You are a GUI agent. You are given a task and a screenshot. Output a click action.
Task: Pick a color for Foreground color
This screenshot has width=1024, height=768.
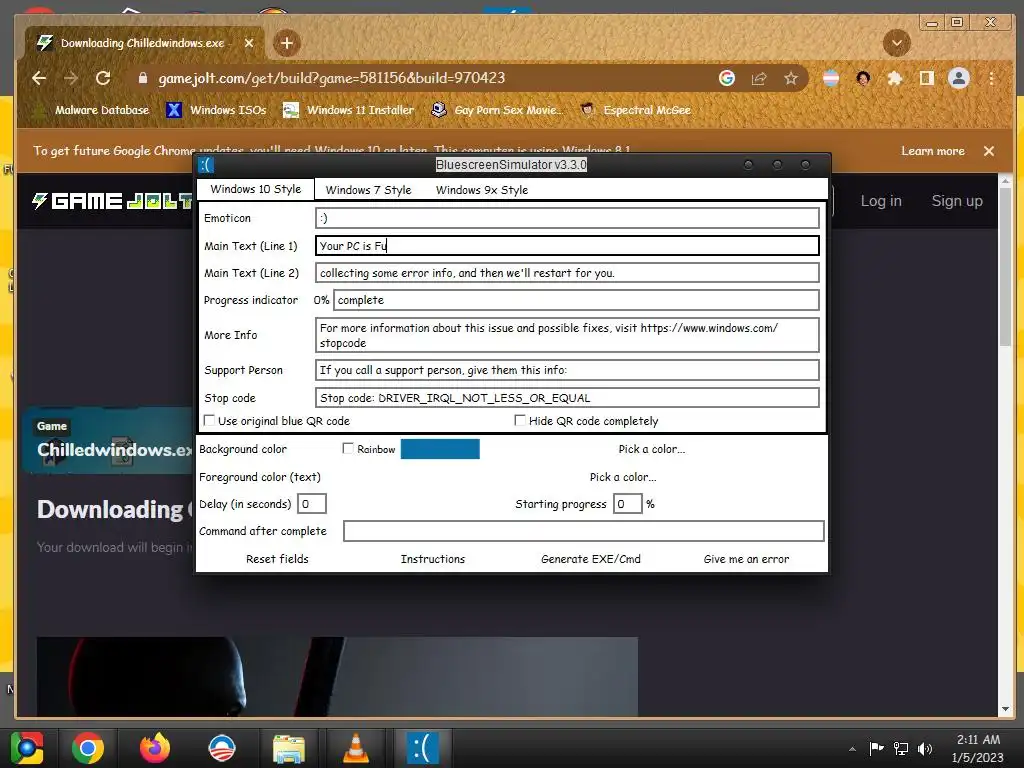(x=623, y=477)
